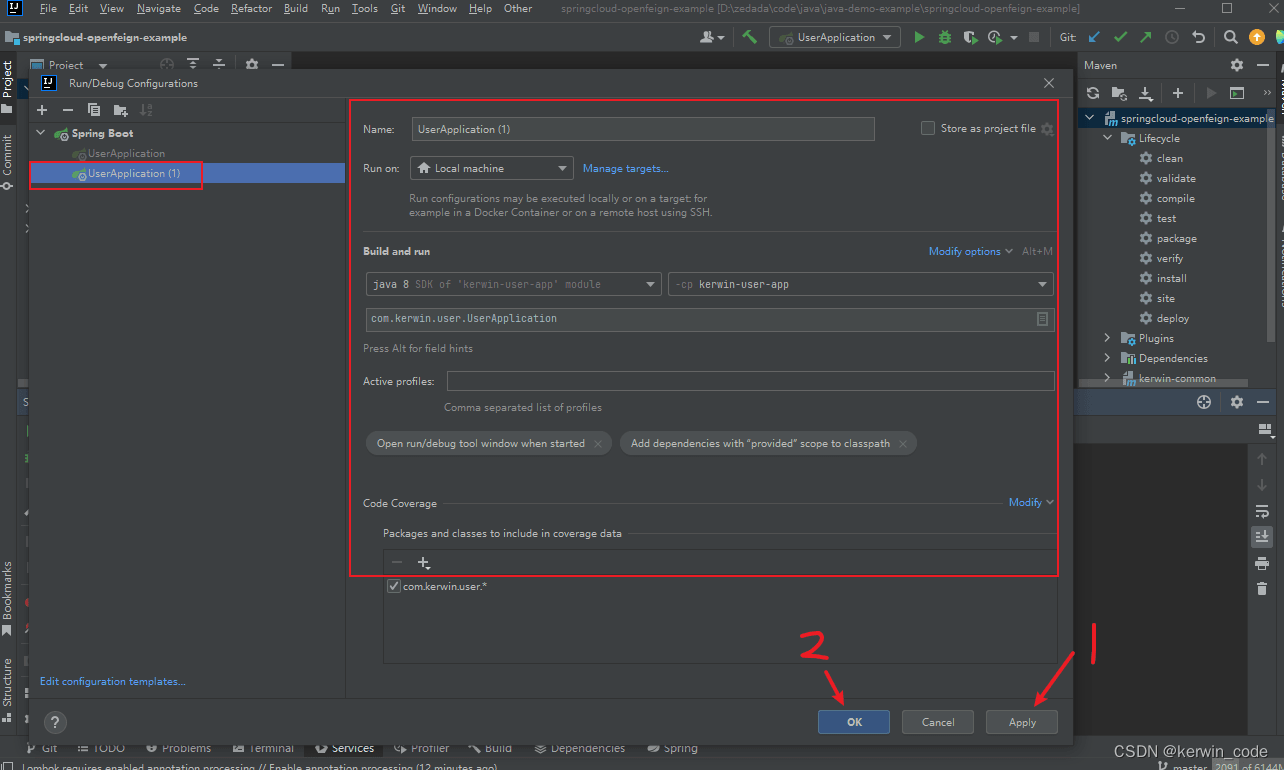Execute Maven goal icon
Image resolution: width=1284 pixels, height=770 pixels.
(1237, 93)
